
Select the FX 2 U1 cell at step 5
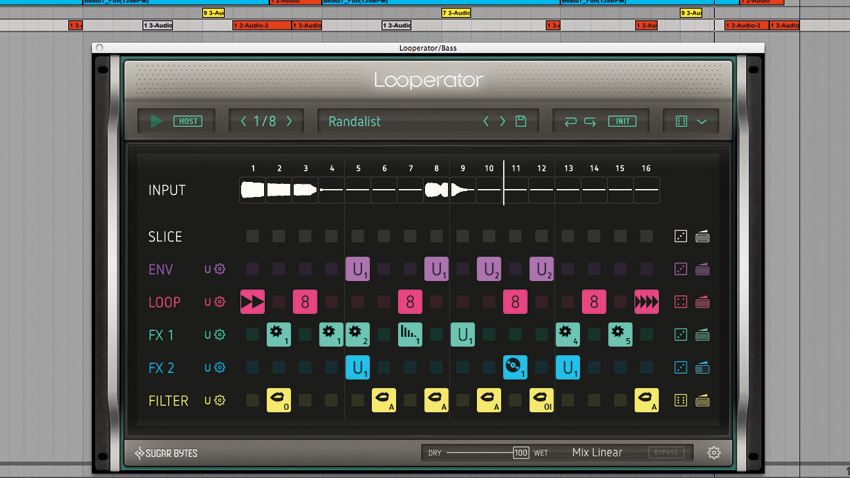pyautogui.click(x=358, y=367)
